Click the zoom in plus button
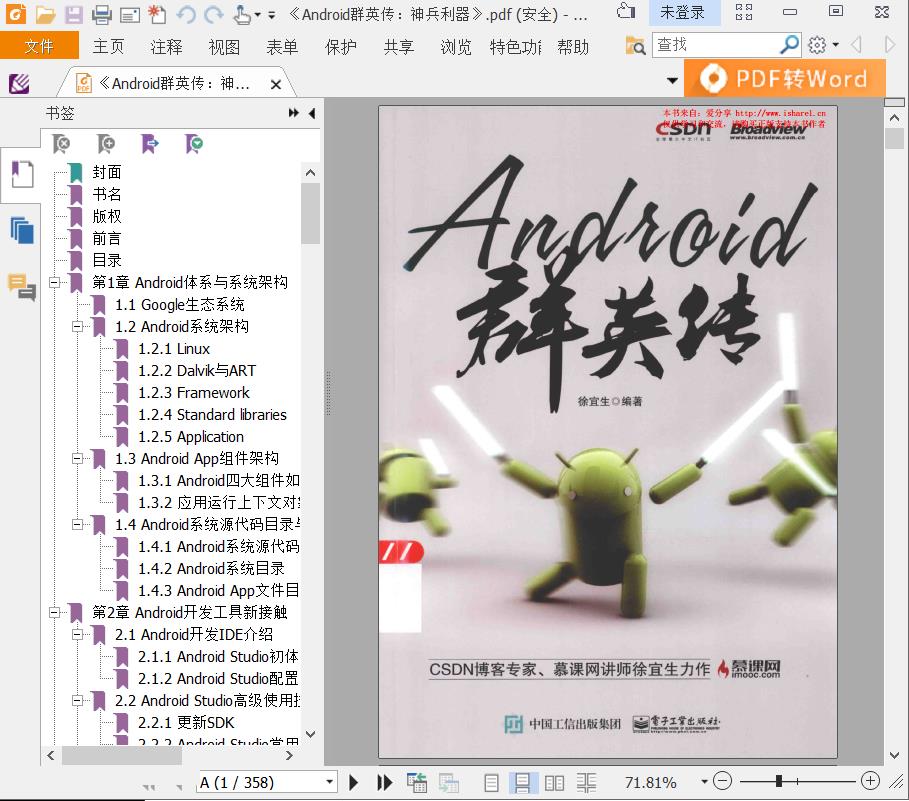Image resolution: width=909 pixels, height=801 pixels. (x=870, y=781)
